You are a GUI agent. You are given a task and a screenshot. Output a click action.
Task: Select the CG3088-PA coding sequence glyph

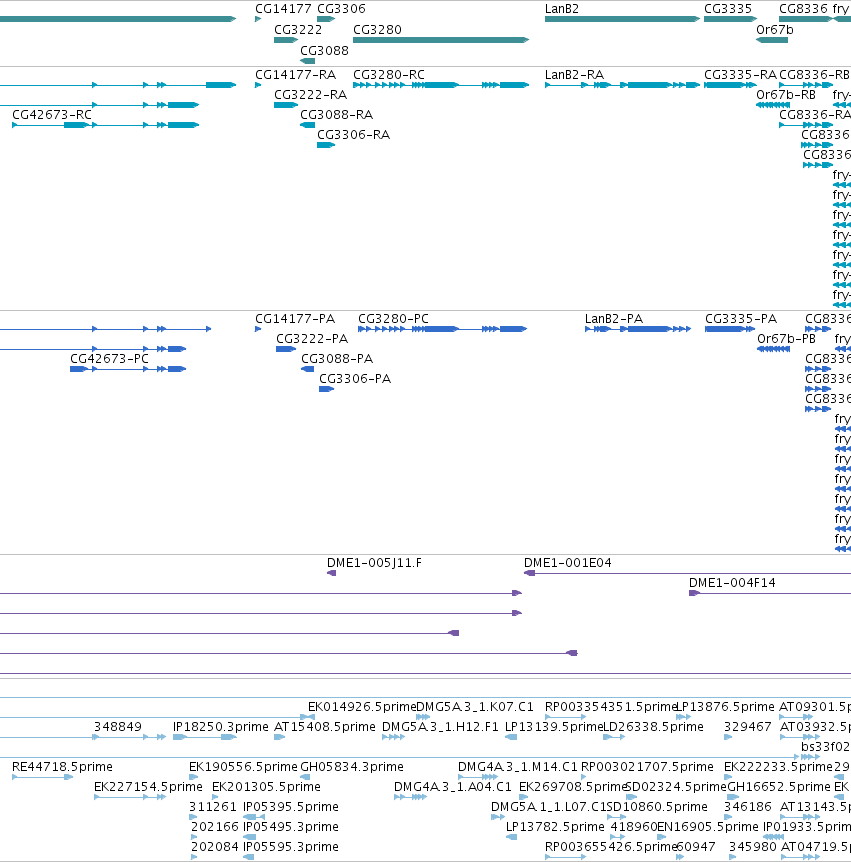coord(307,368)
